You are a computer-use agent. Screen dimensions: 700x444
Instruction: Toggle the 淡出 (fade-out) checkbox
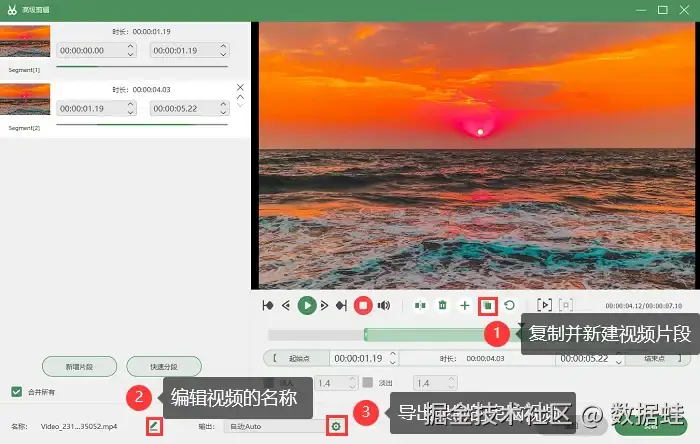tap(367, 383)
